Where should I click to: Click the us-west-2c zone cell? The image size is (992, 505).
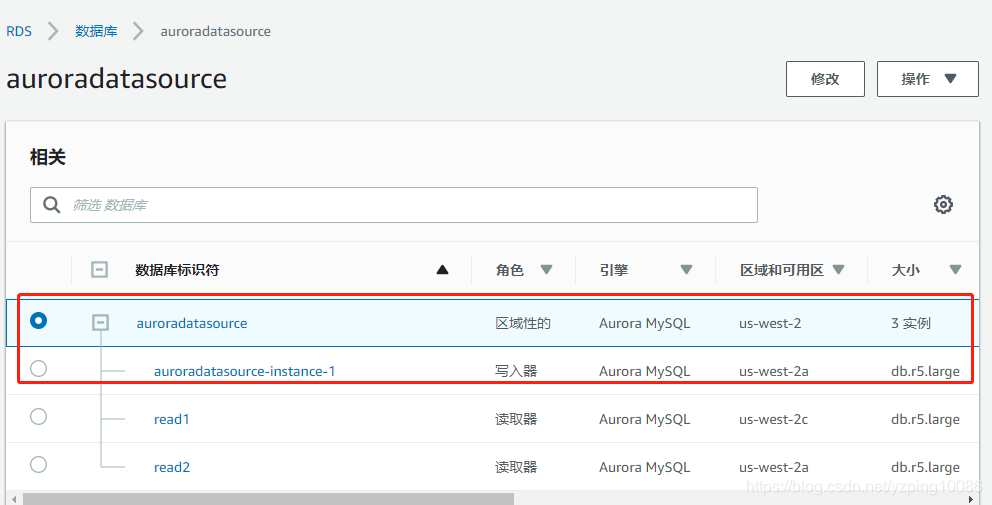coord(773,420)
